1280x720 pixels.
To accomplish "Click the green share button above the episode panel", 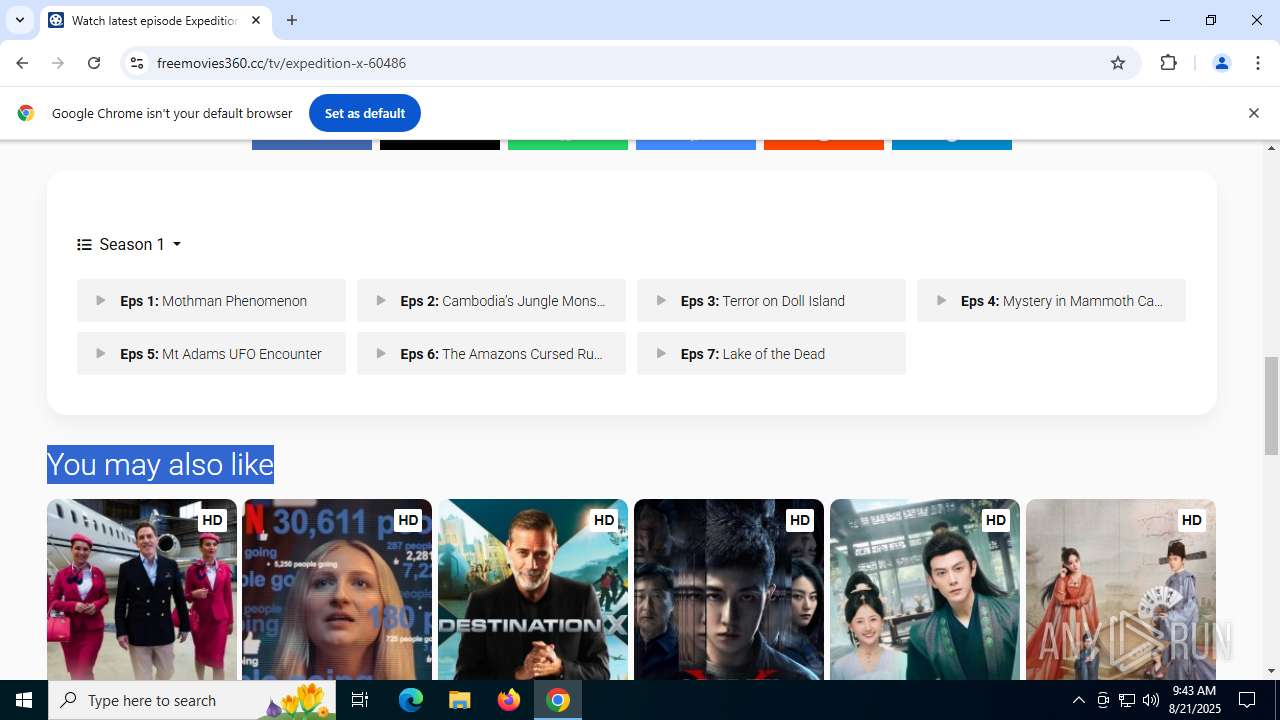I will [x=568, y=144].
